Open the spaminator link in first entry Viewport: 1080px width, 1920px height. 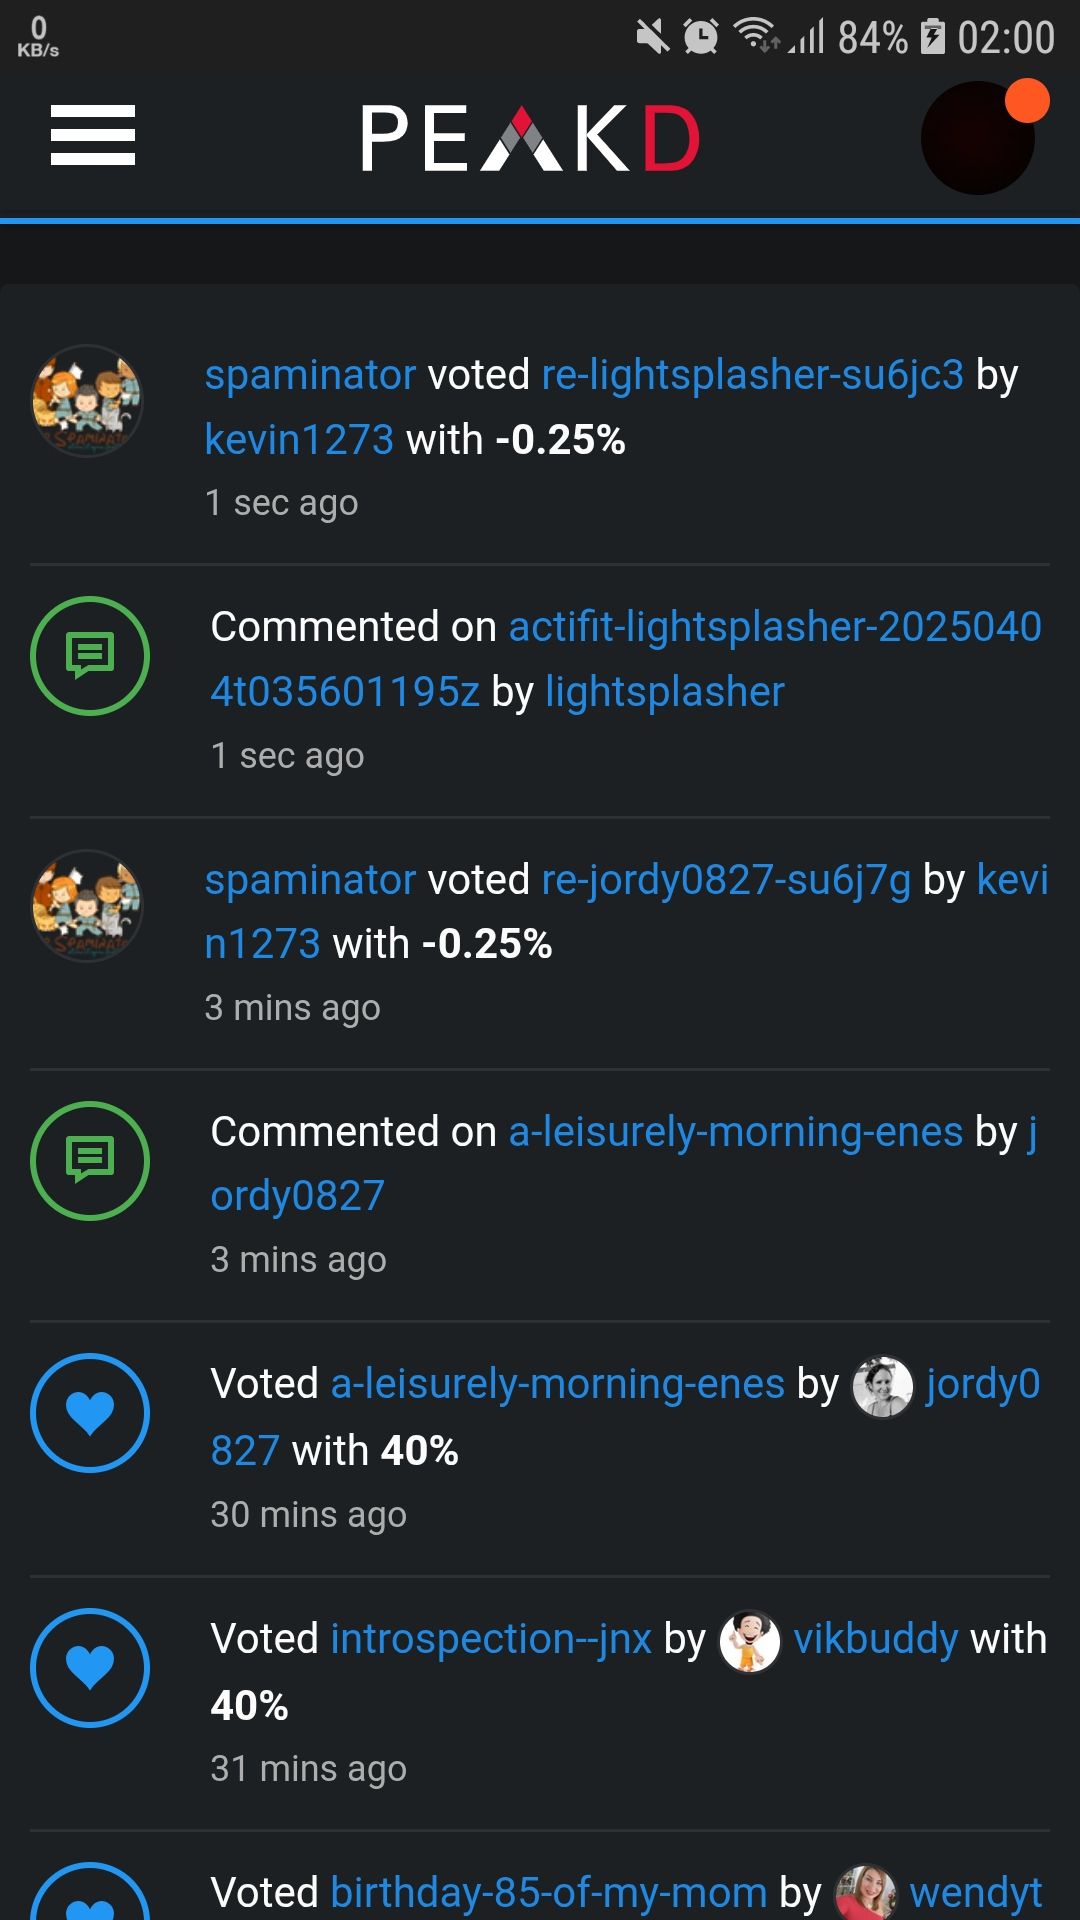[x=310, y=375]
